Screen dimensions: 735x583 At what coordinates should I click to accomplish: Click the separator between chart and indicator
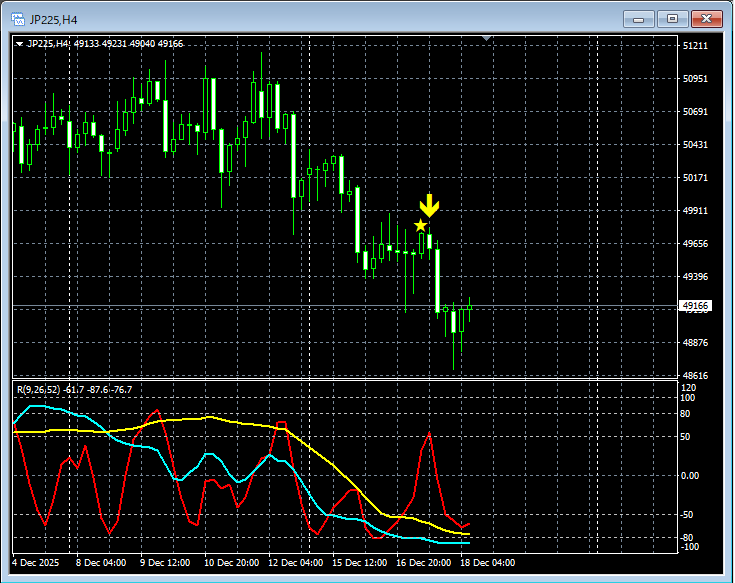[340, 379]
